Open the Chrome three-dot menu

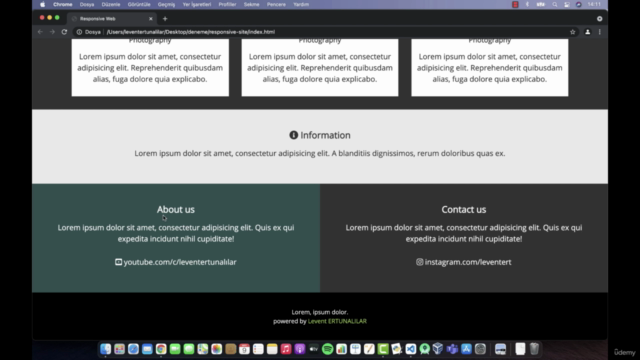(x=600, y=32)
